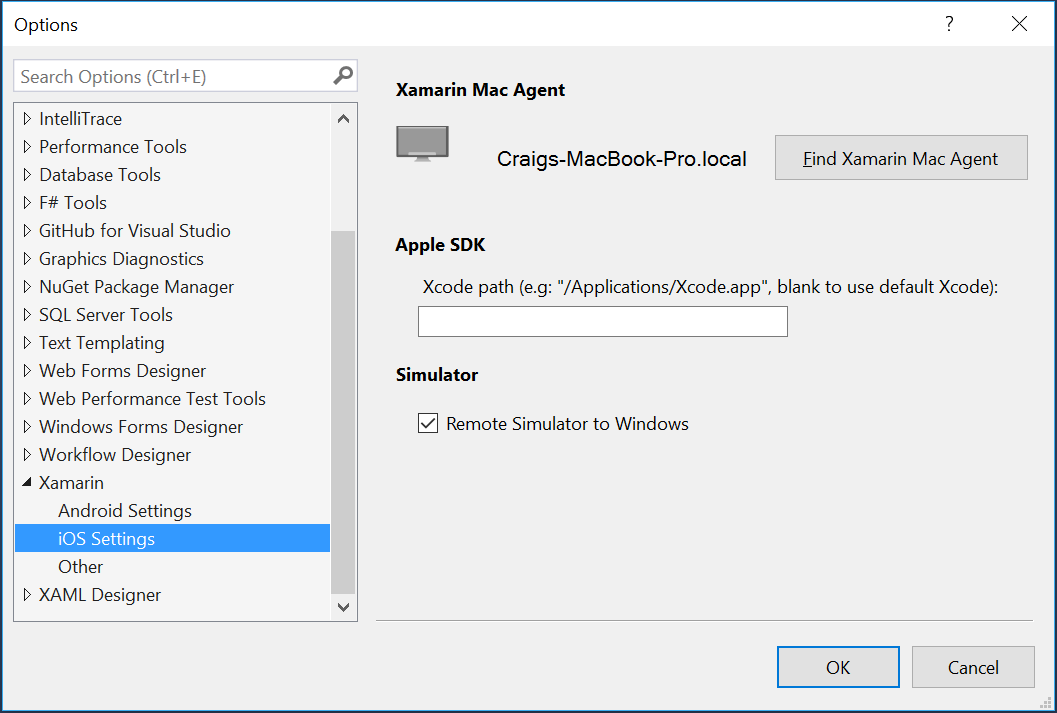This screenshot has height=713, width=1057.
Task: Click Find Xamarin Mac Agent button
Action: point(901,158)
